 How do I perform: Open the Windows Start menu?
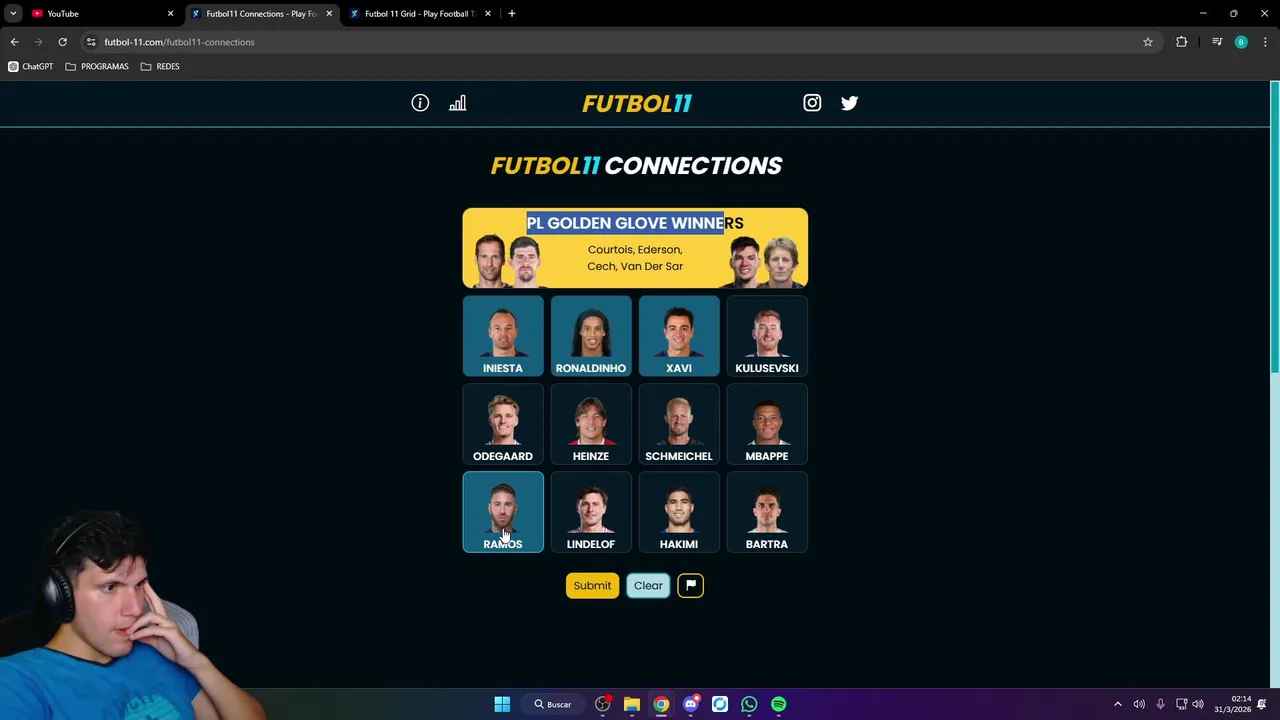(x=502, y=704)
